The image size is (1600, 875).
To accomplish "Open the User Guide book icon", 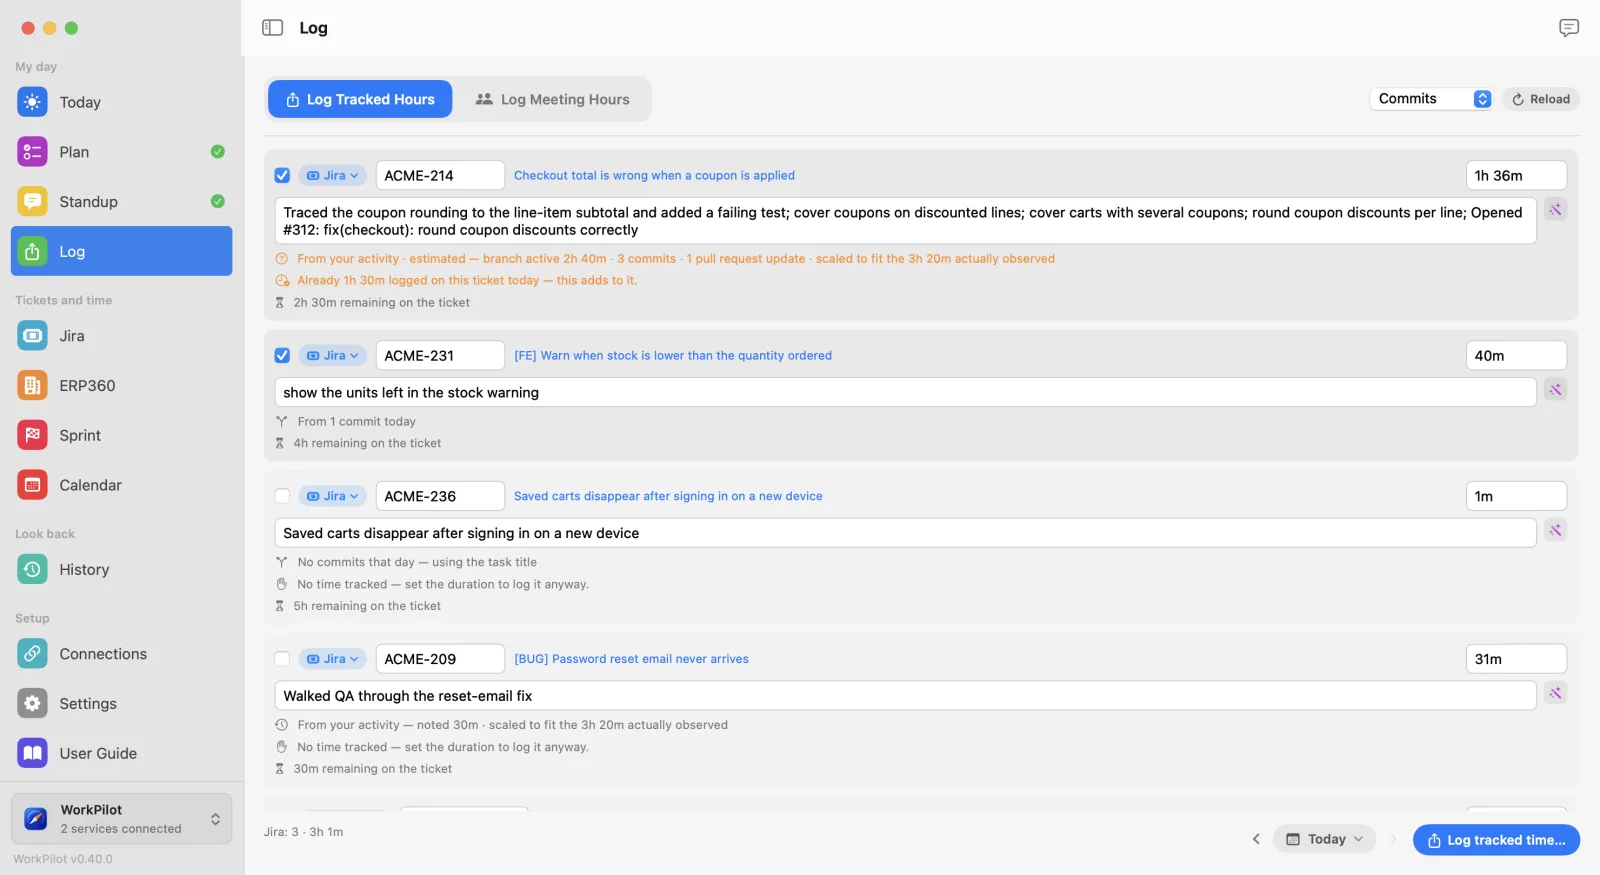I will [32, 753].
